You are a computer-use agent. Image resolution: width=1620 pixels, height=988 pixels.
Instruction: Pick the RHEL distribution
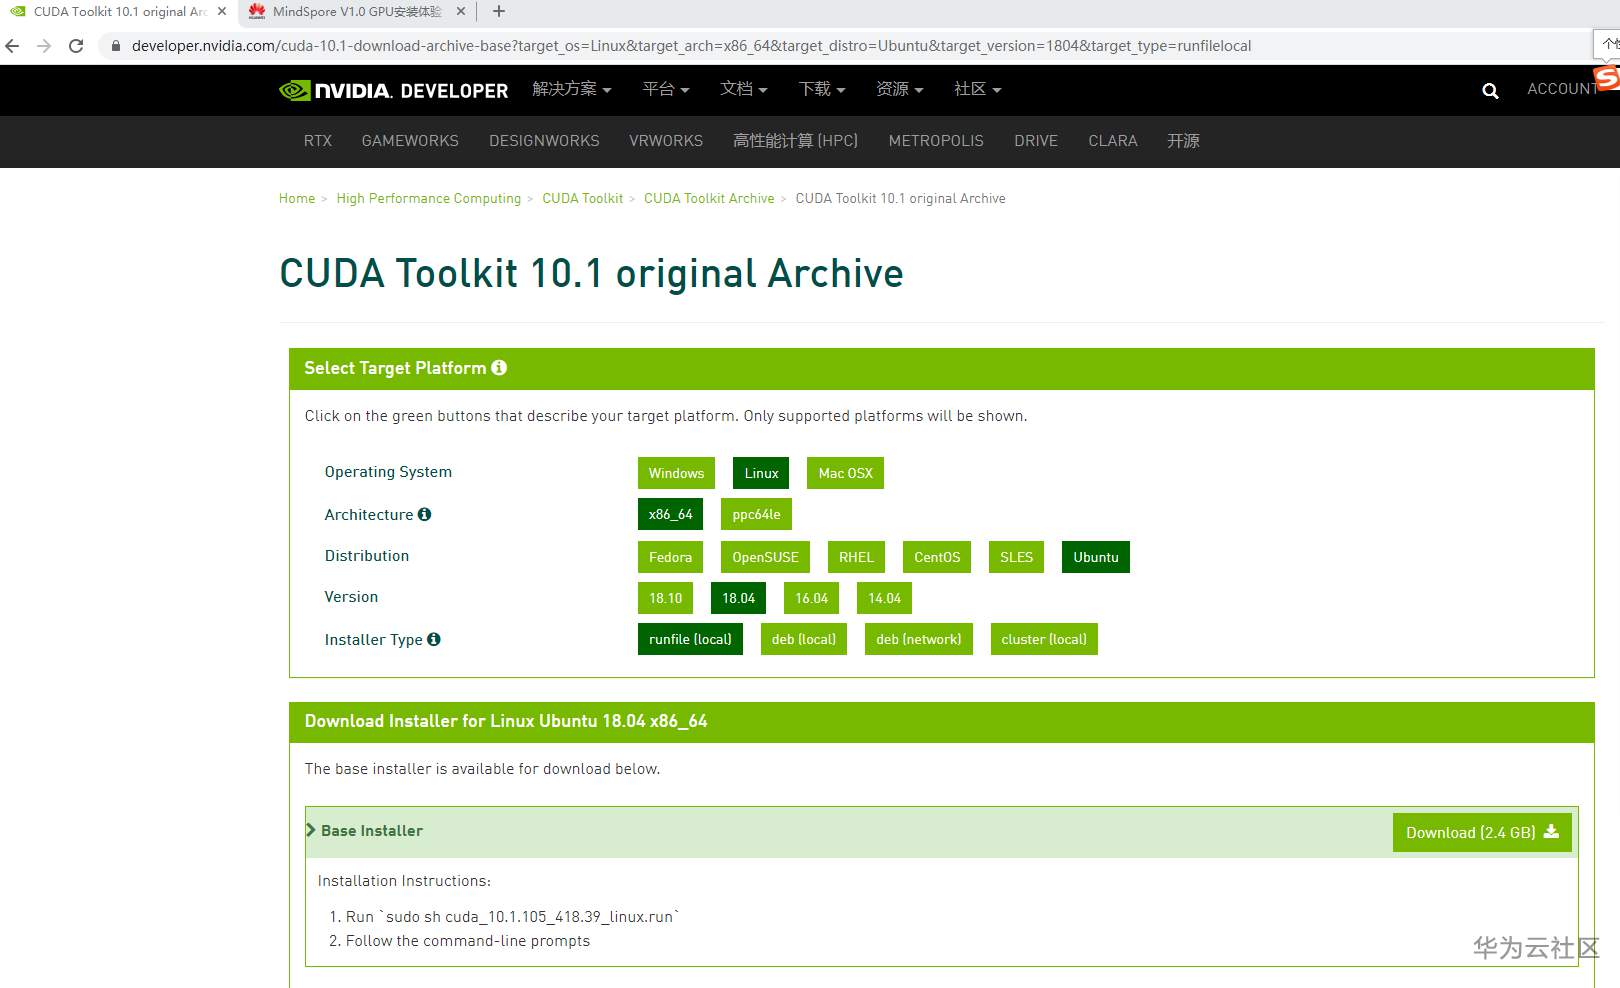(856, 557)
